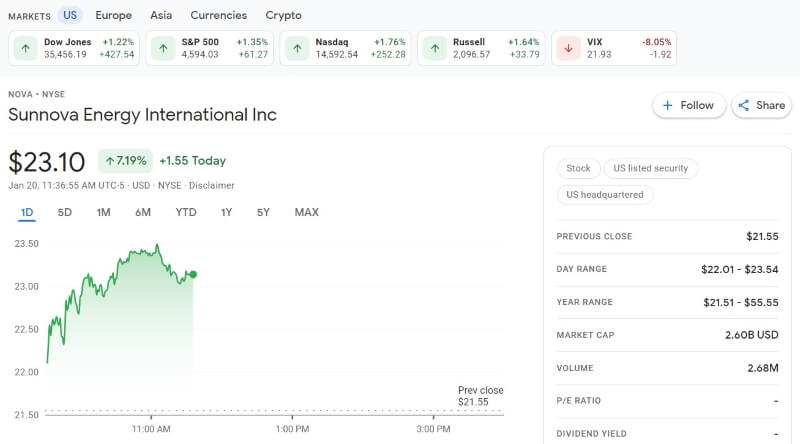Image resolution: width=800 pixels, height=444 pixels.
Task: Click the US listed security chip
Action: pyautogui.click(x=651, y=168)
